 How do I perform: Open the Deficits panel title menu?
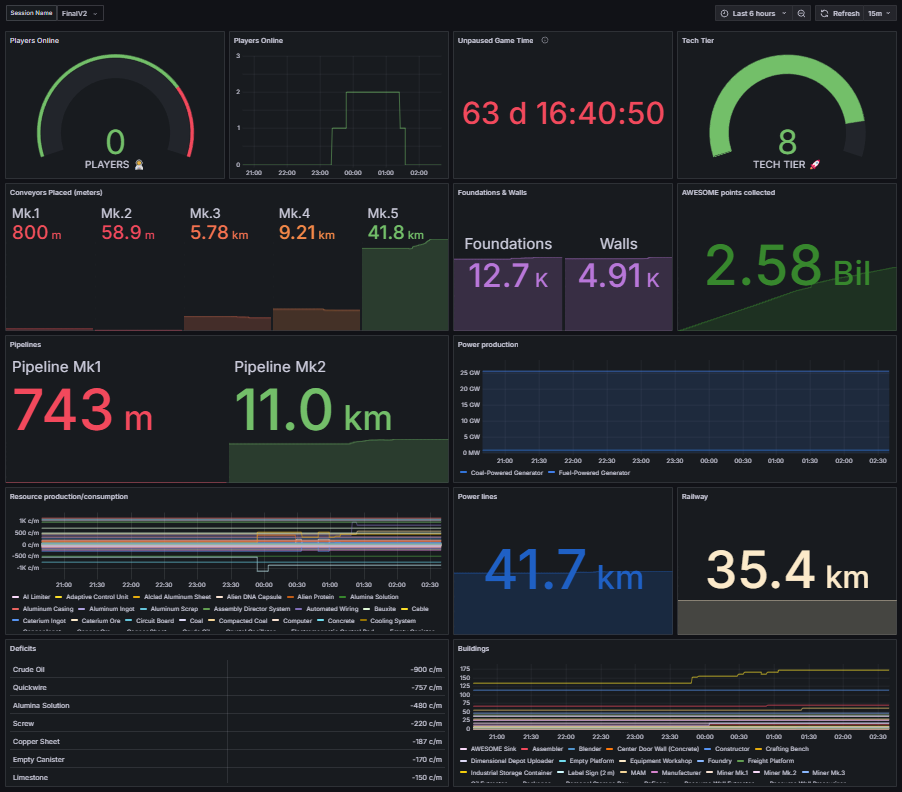click(x=23, y=648)
